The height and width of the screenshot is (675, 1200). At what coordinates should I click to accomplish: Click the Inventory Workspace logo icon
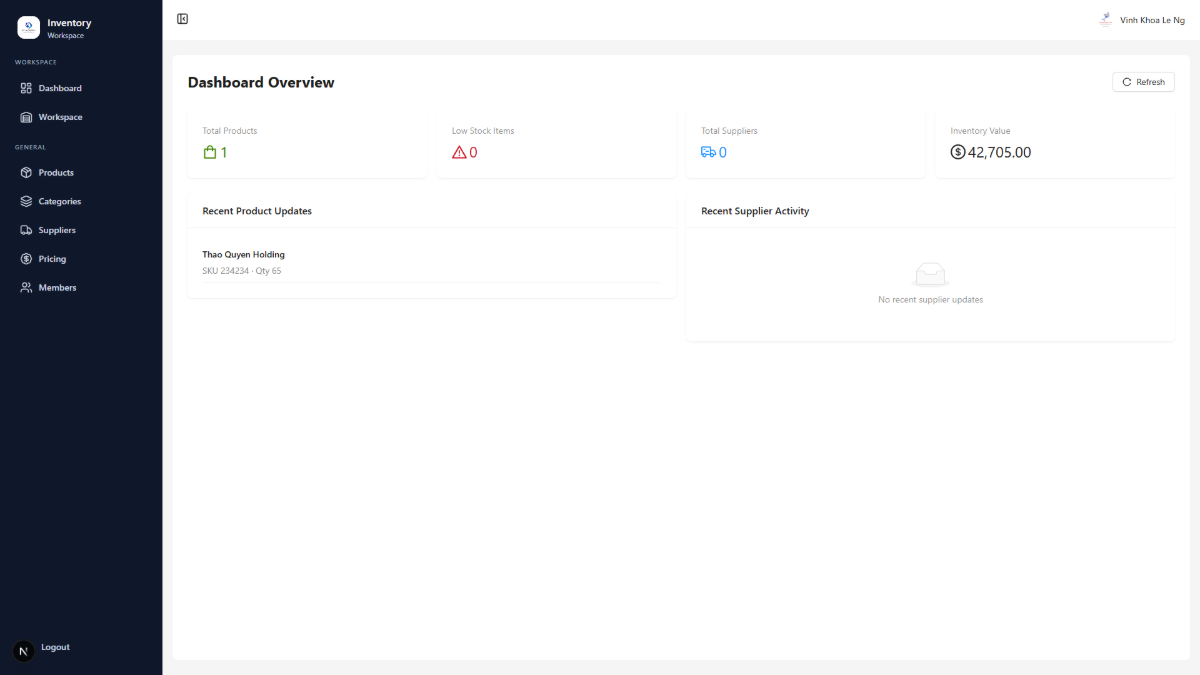tap(28, 28)
